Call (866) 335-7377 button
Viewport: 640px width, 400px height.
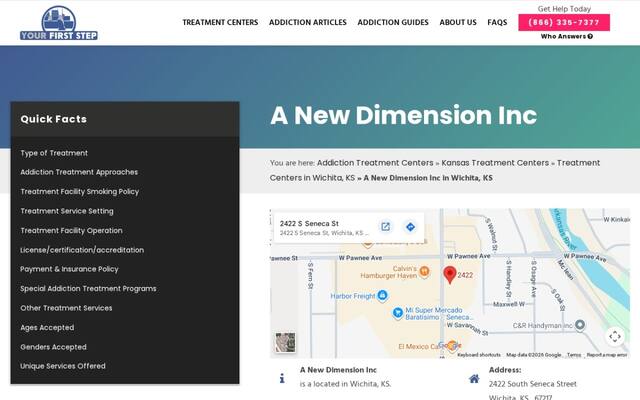[564, 22]
